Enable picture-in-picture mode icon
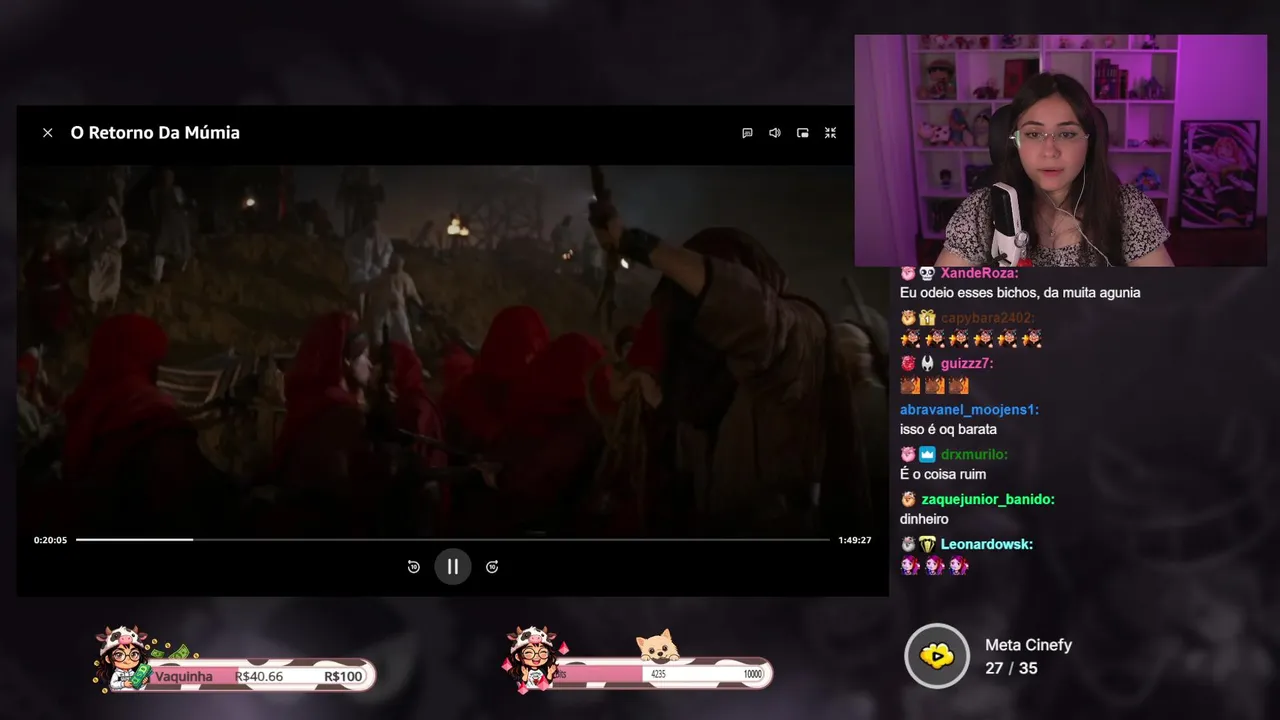The height and width of the screenshot is (720, 1280). tap(803, 133)
